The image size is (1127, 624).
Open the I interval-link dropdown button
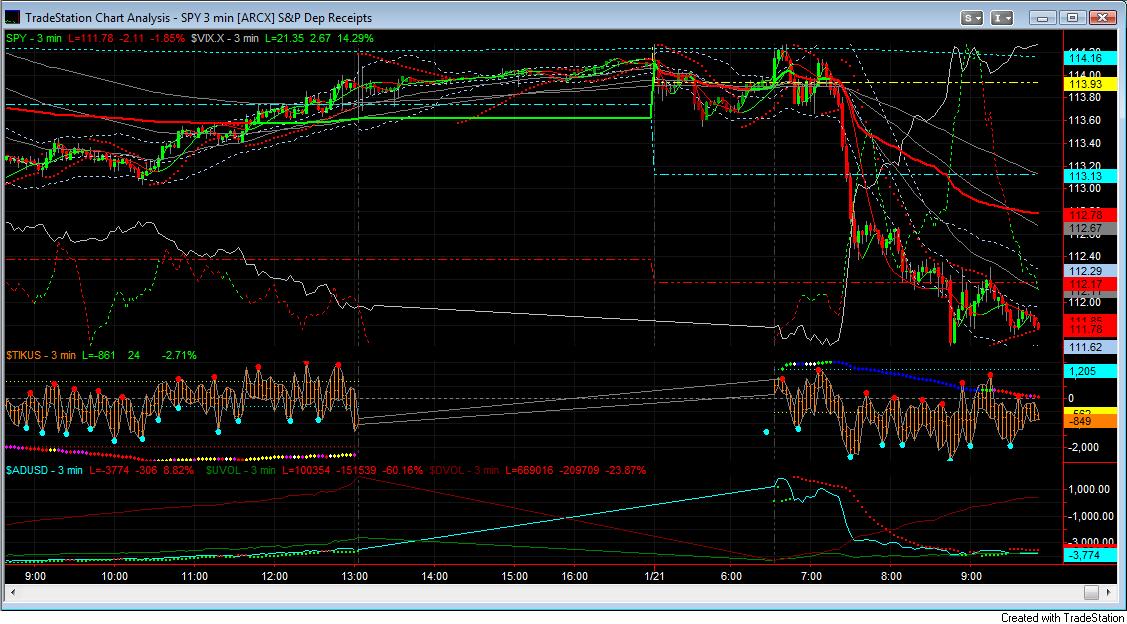coord(1003,17)
